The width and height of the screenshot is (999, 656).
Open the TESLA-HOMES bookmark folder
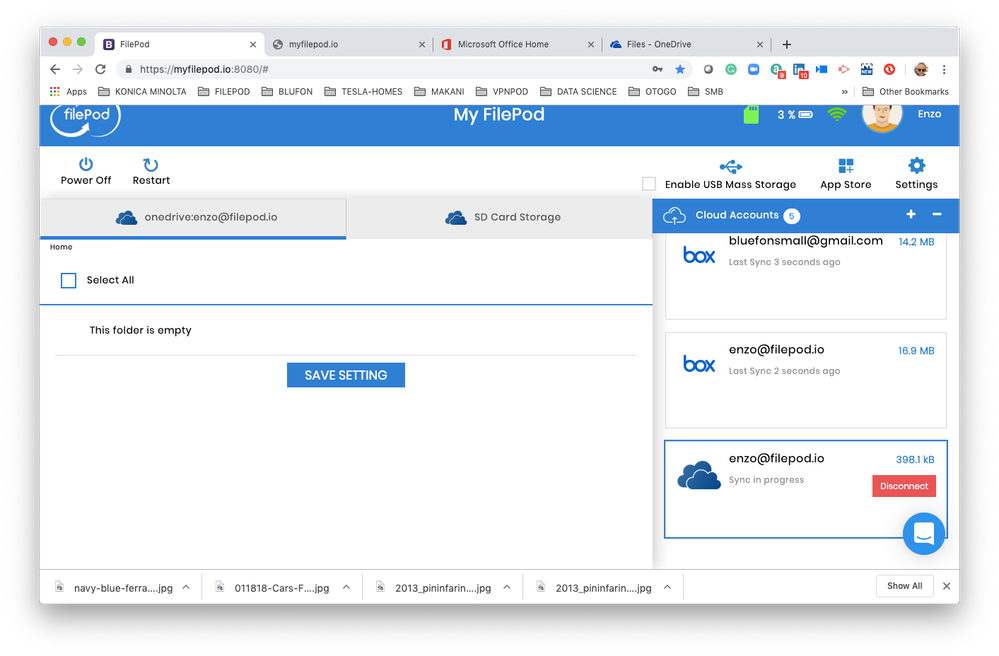click(363, 92)
